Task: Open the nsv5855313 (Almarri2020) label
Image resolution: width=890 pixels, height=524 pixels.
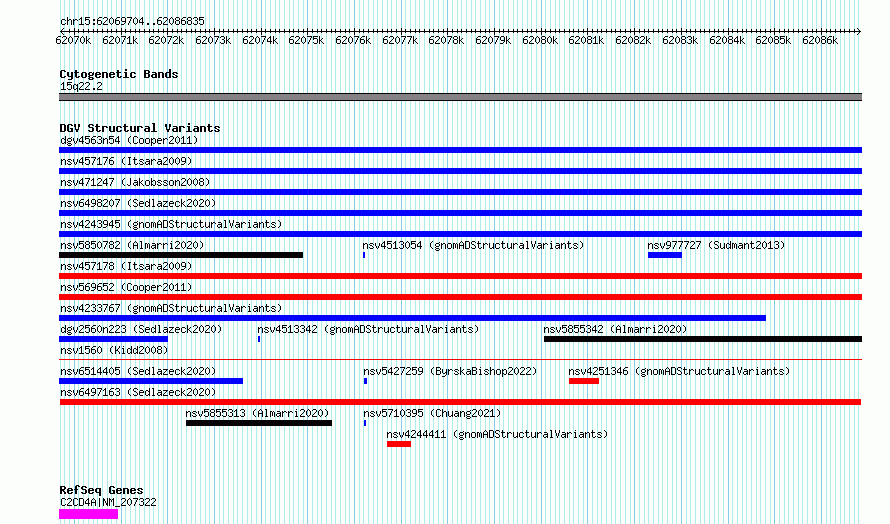Action: [258, 413]
